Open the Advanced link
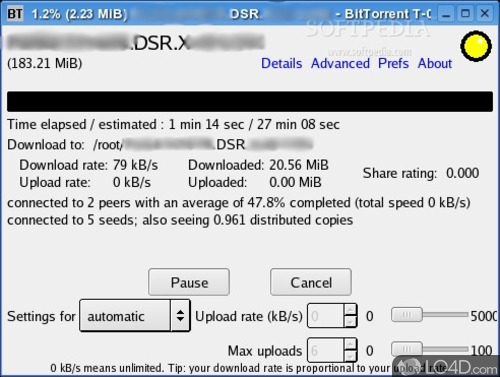 tap(340, 63)
